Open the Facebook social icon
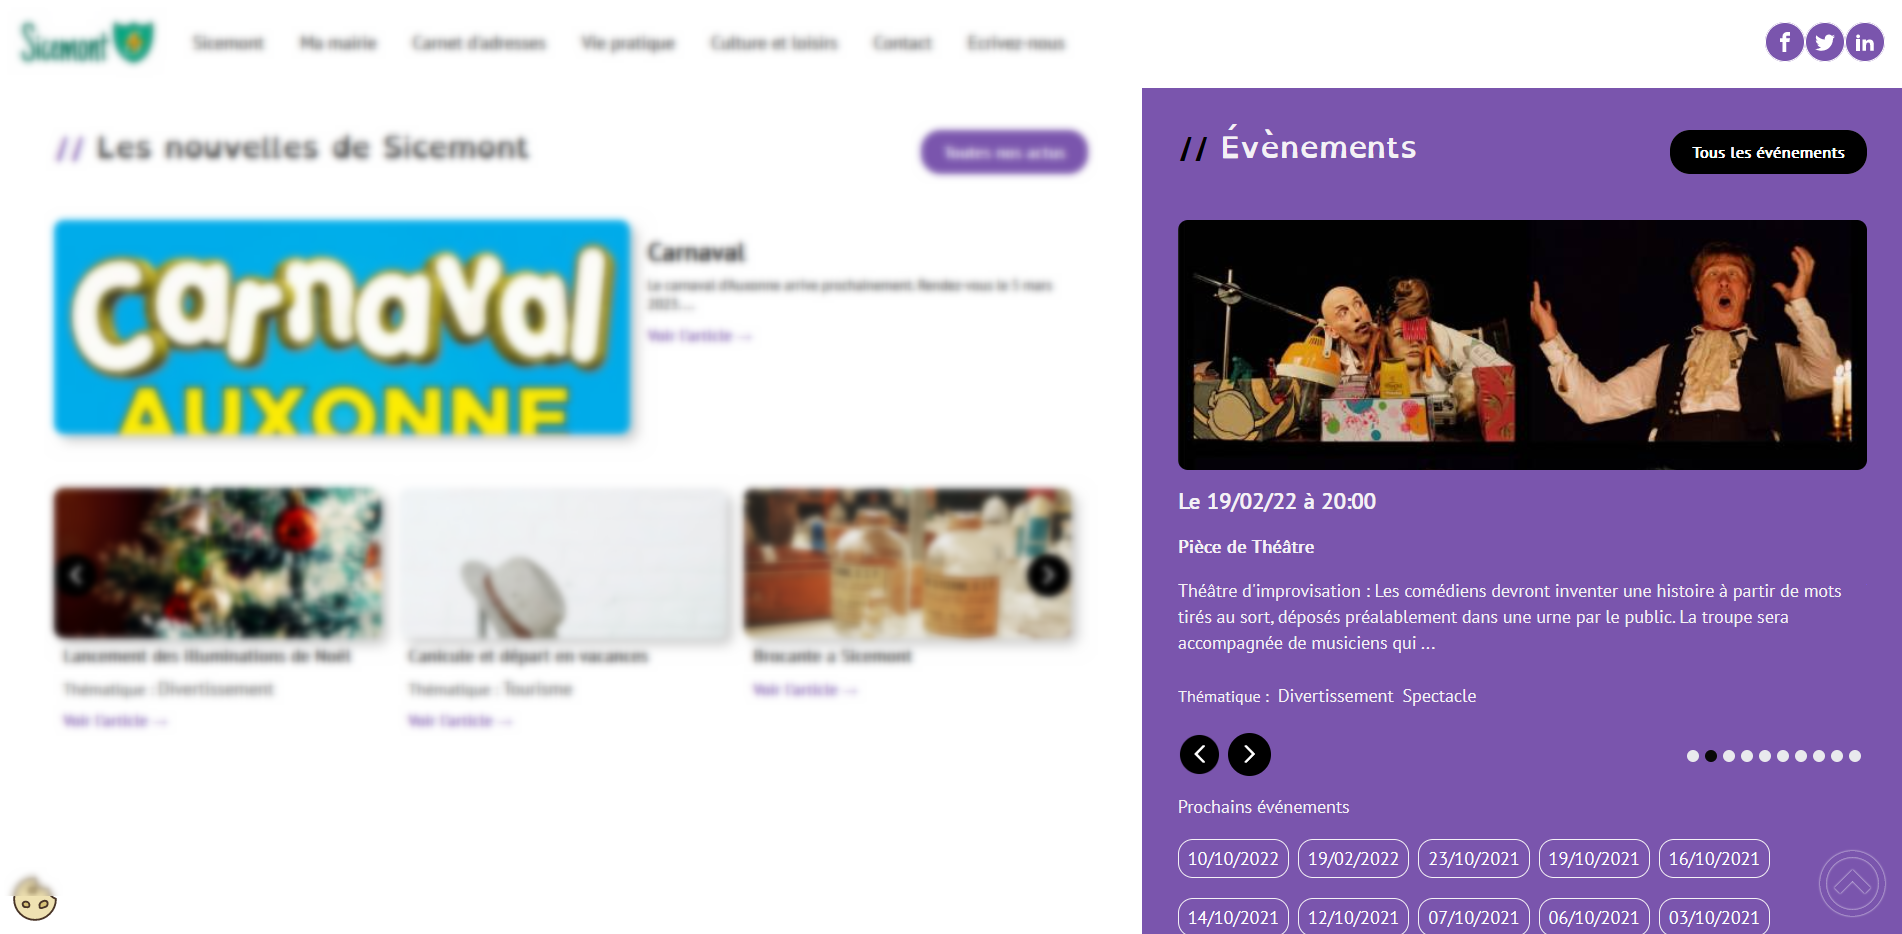 pyautogui.click(x=1784, y=42)
